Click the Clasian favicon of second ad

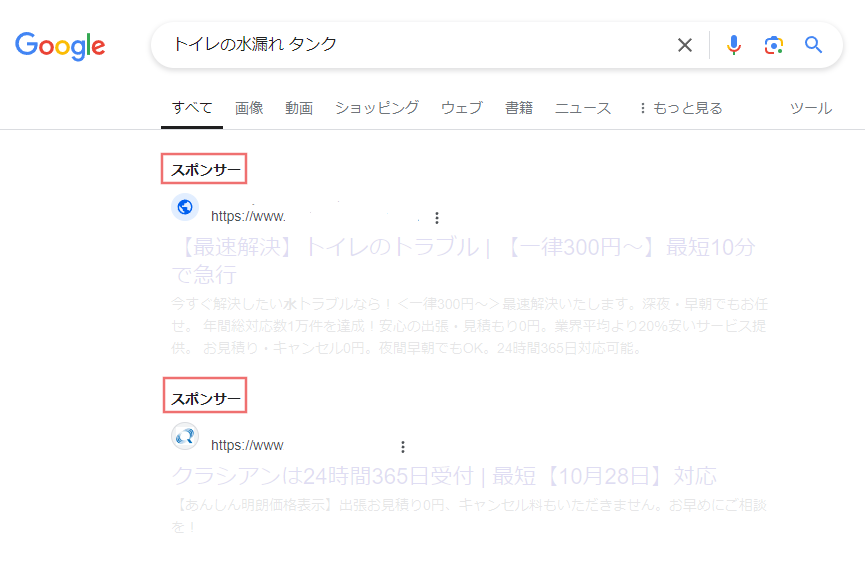185,436
